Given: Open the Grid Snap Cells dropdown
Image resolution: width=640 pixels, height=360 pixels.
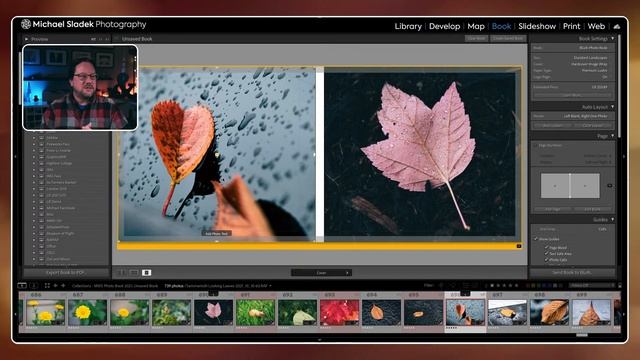Looking at the screenshot, I should click(602, 229).
